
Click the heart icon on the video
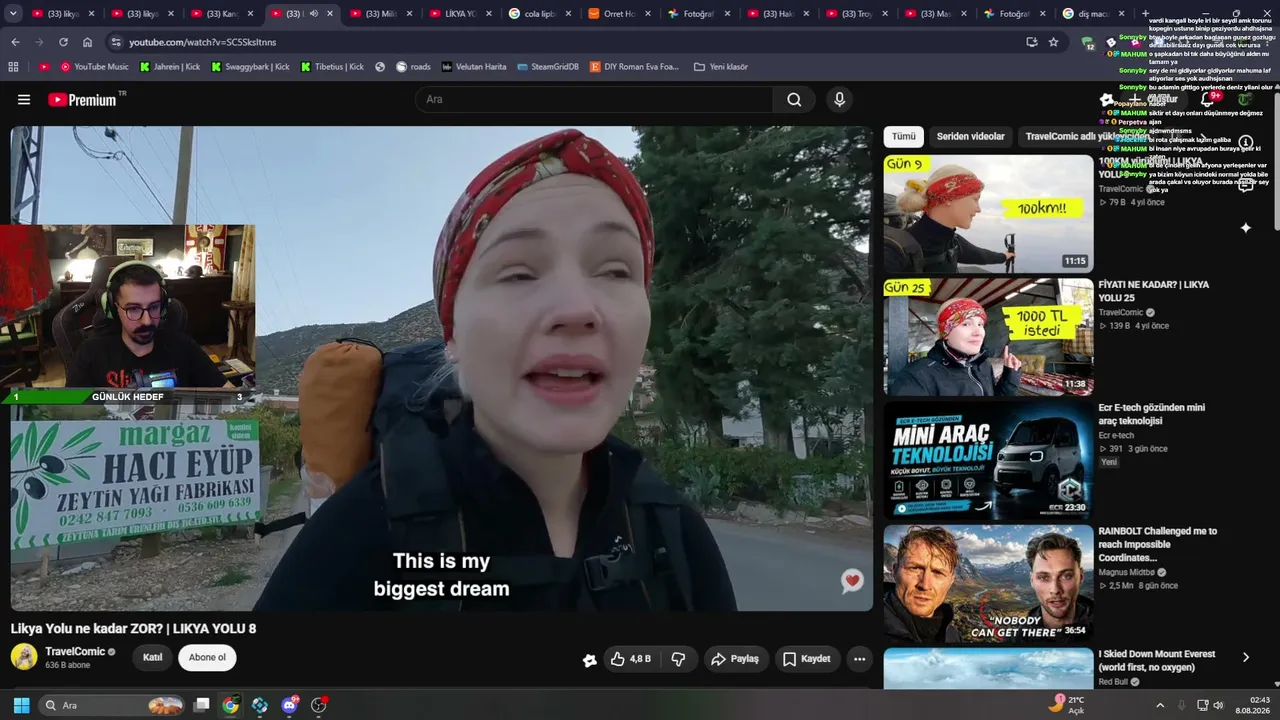[x=852, y=581]
